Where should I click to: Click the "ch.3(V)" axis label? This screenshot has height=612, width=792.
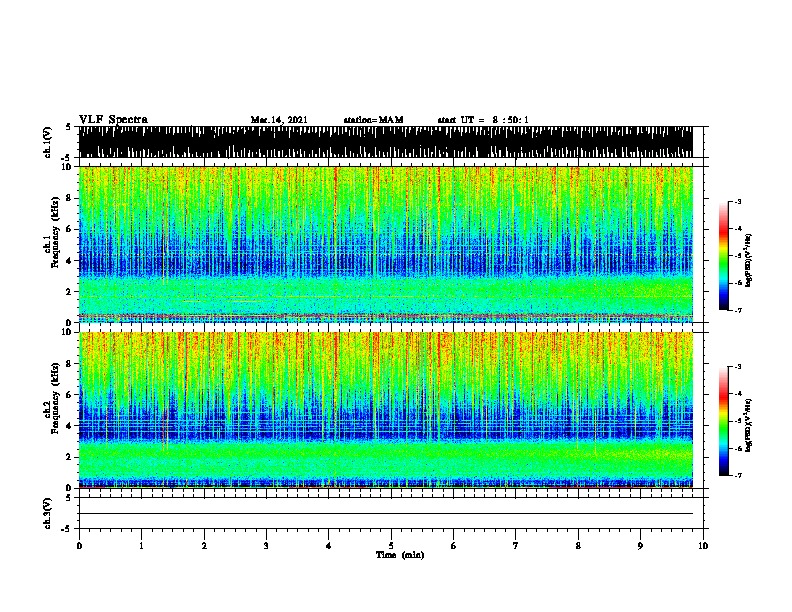(48, 513)
